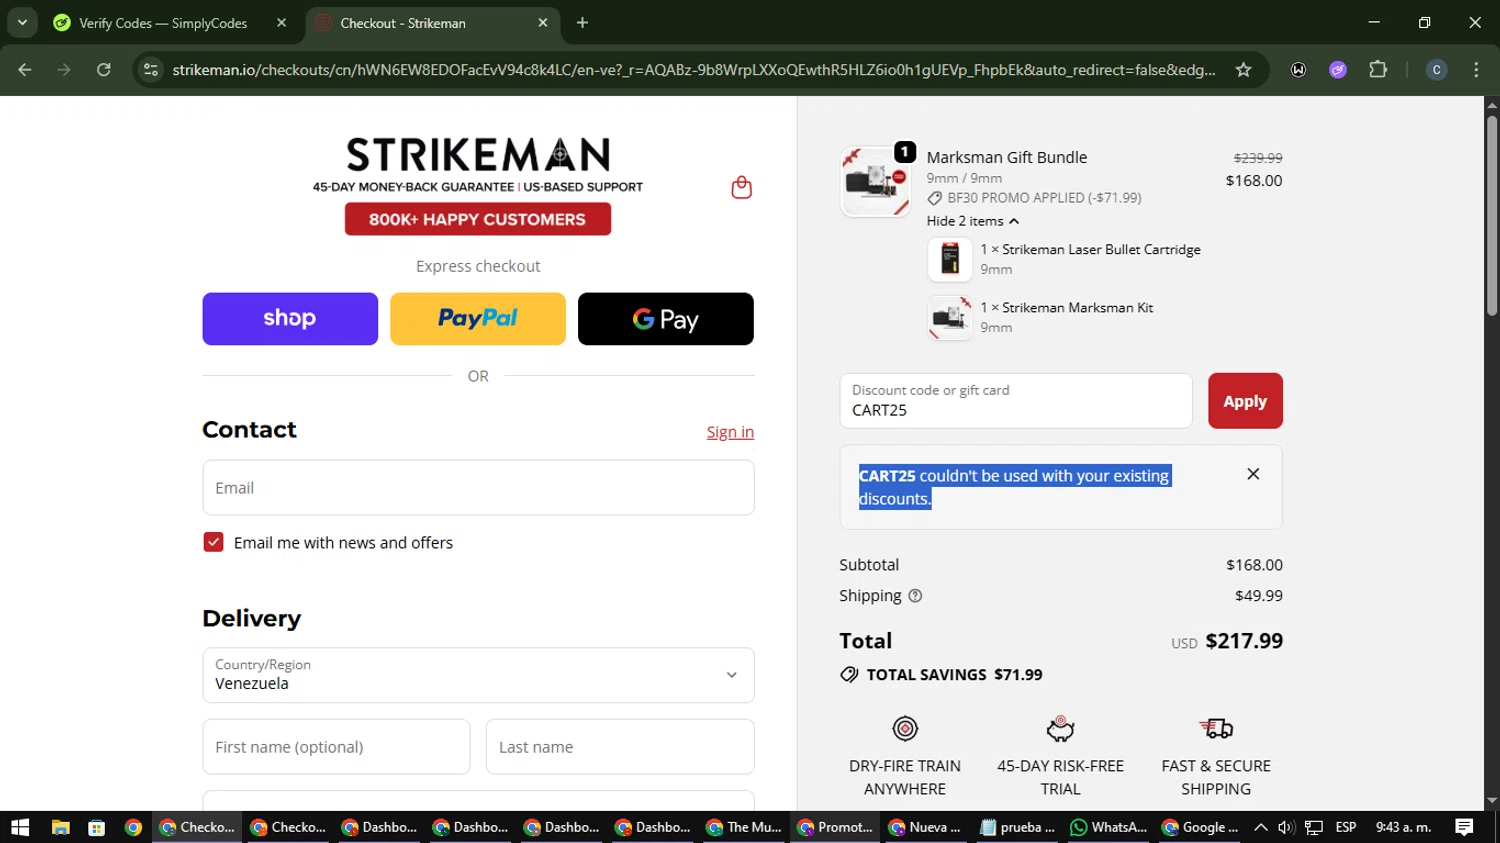Pay with Google Pay express button

click(666, 319)
